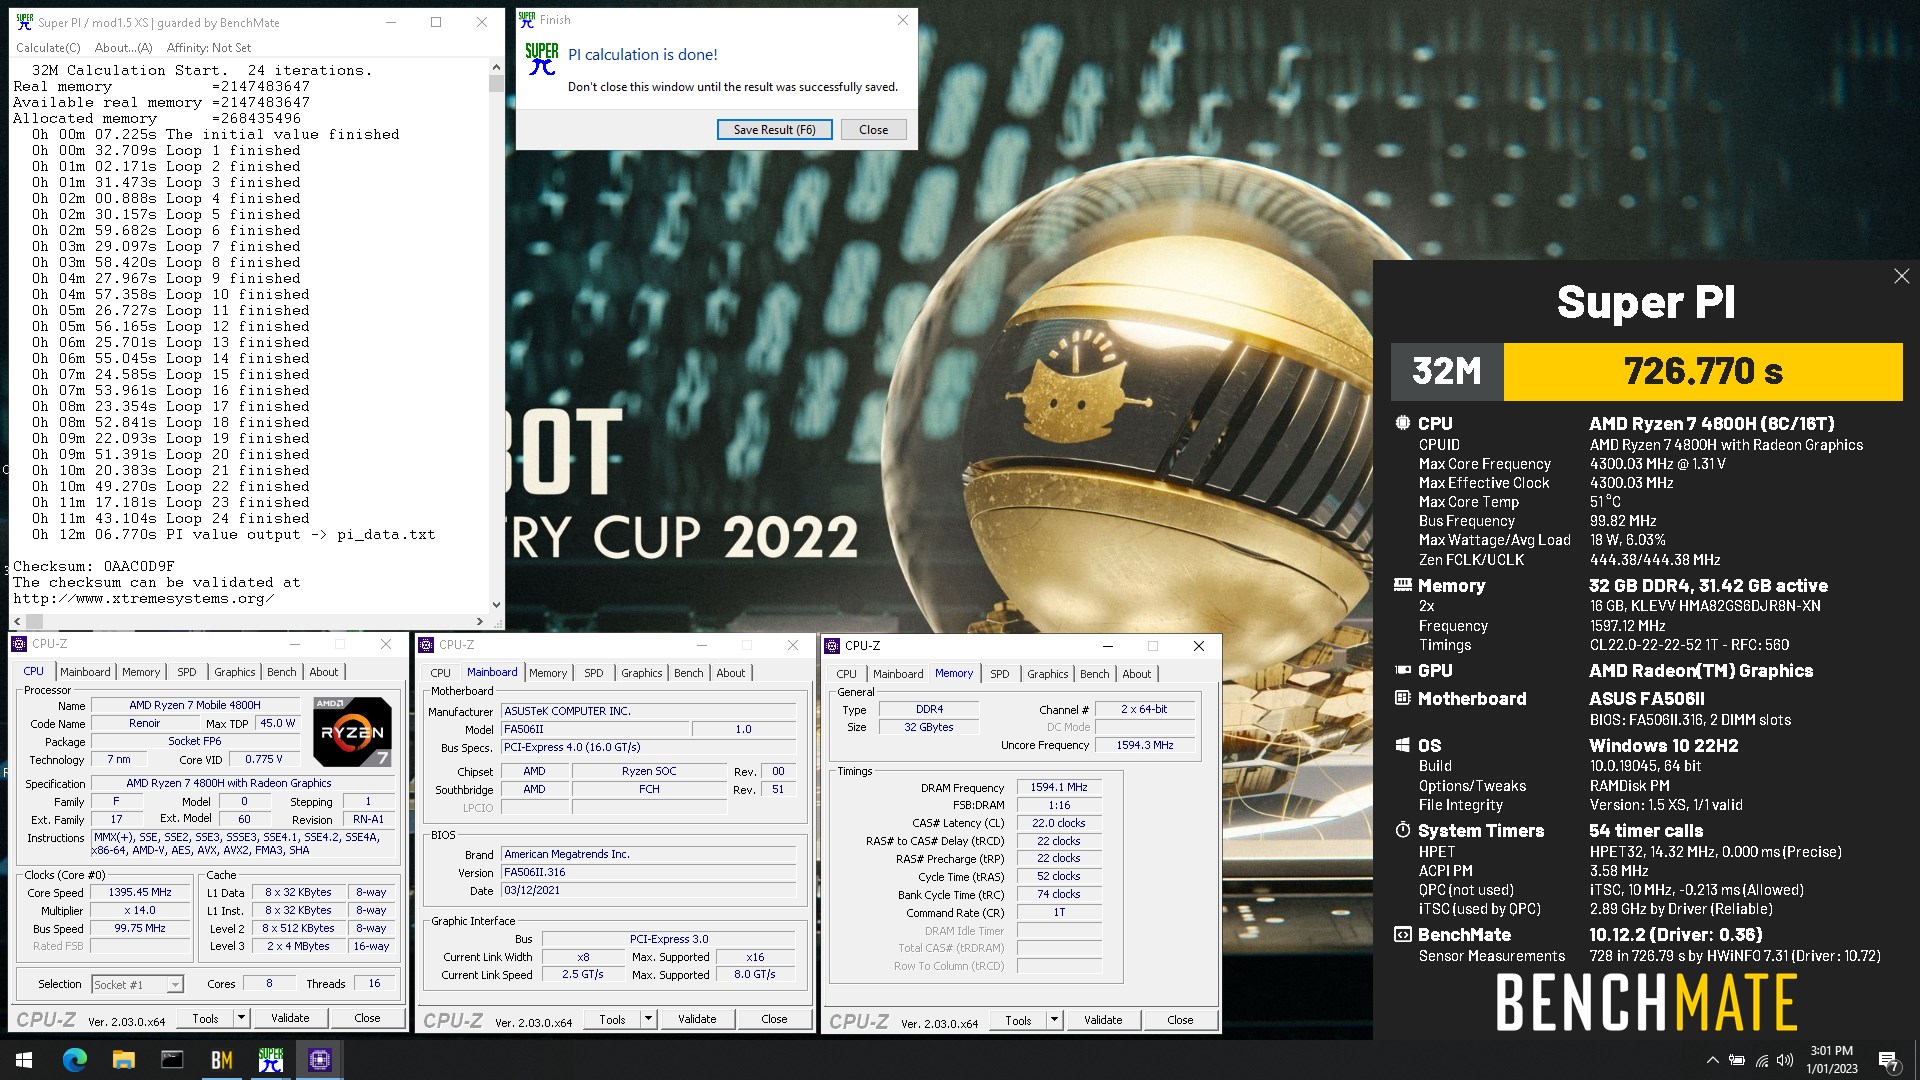The width and height of the screenshot is (1920, 1080).
Task: Click Checksum: 0AAC0D9F line in log
Action: pyautogui.click(x=94, y=566)
